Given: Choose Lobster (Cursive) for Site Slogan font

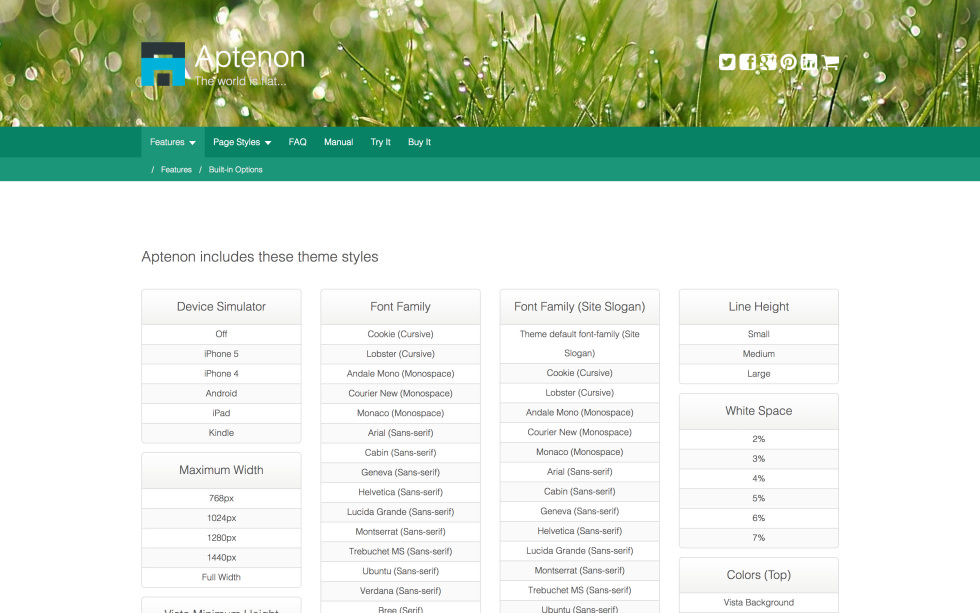Looking at the screenshot, I should [579, 392].
